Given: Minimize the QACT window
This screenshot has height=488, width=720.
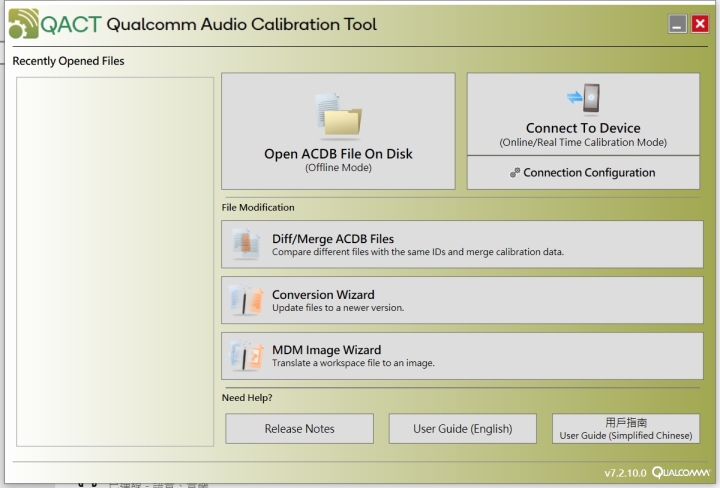Looking at the screenshot, I should pos(677,24).
